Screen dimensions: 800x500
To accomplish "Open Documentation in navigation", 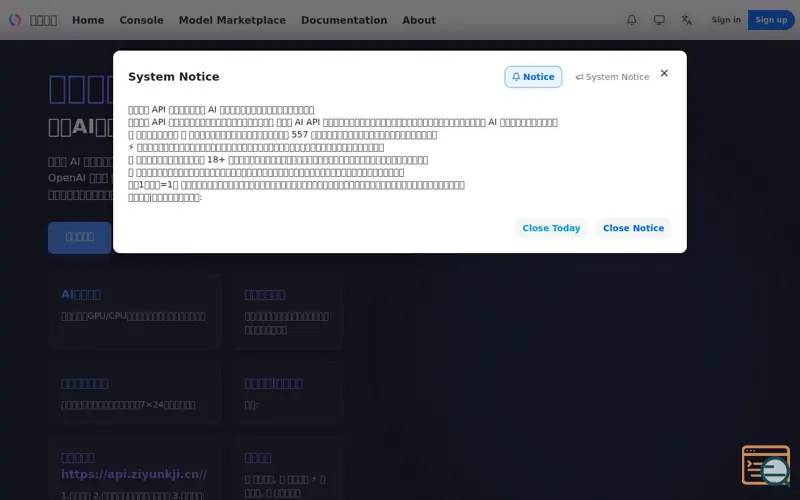I will click(344, 20).
